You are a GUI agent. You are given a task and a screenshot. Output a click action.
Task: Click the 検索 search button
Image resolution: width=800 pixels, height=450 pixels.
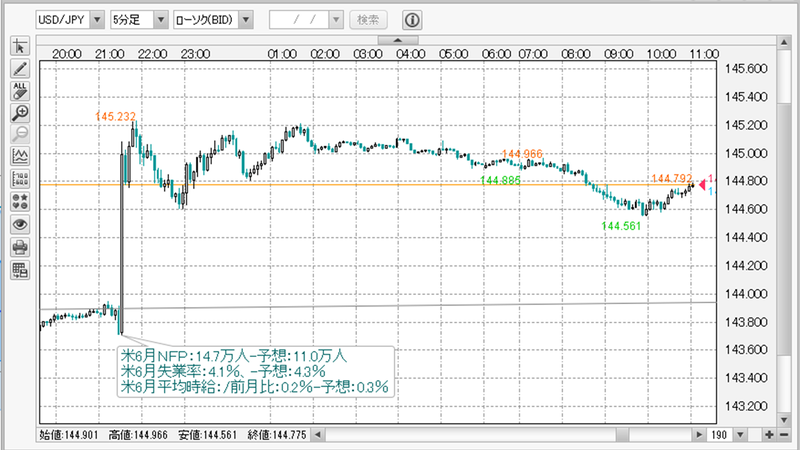(x=368, y=20)
